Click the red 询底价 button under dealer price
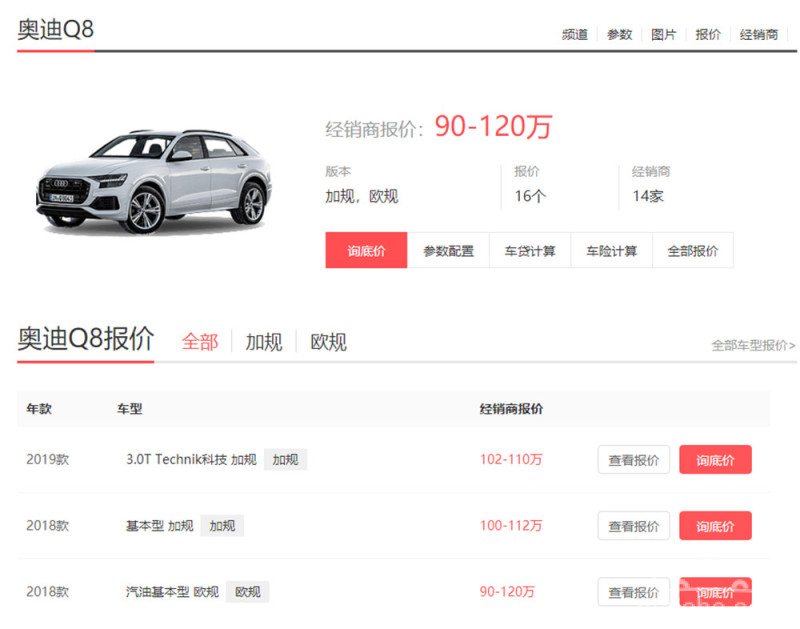The width and height of the screenshot is (800, 629). coord(366,251)
